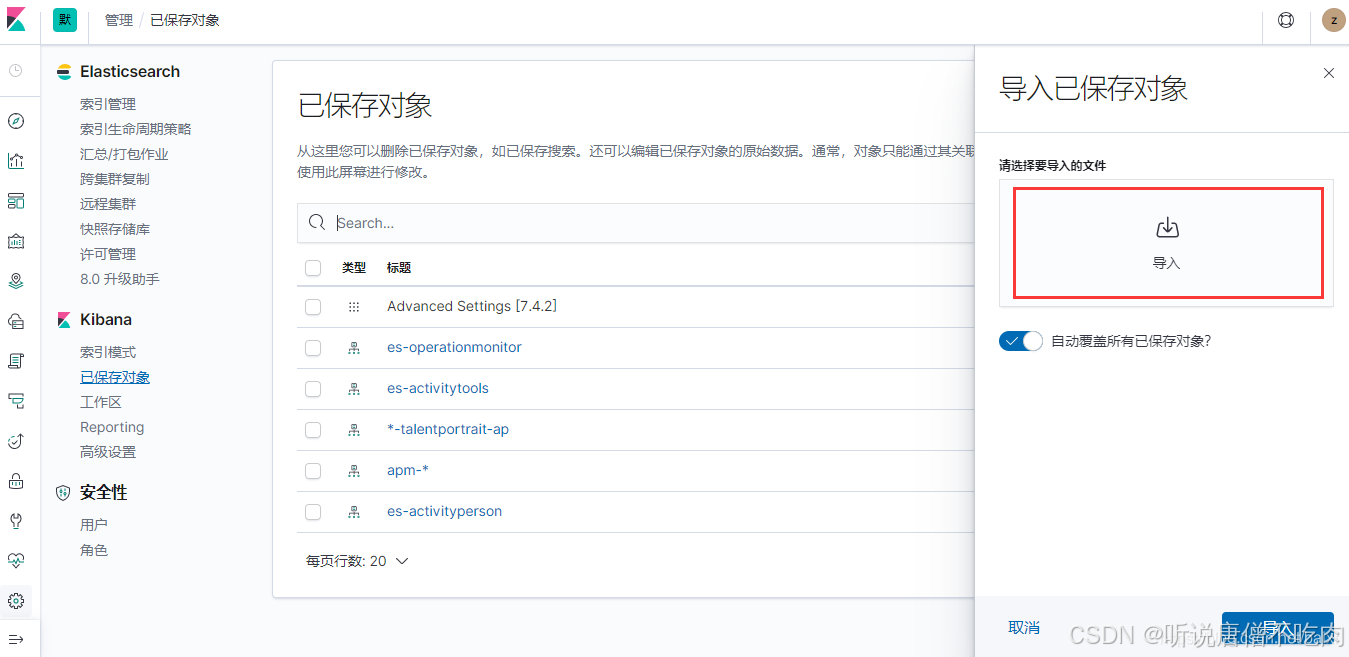
Task: Open 远程集群 menu item
Action: tap(108, 204)
